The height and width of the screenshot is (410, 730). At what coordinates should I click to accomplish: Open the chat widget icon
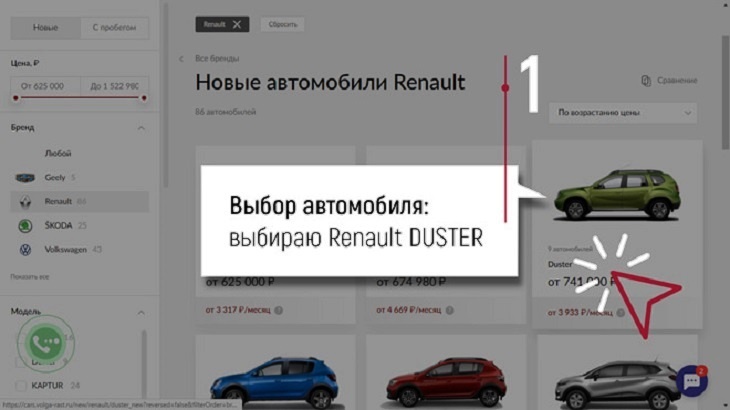point(692,381)
